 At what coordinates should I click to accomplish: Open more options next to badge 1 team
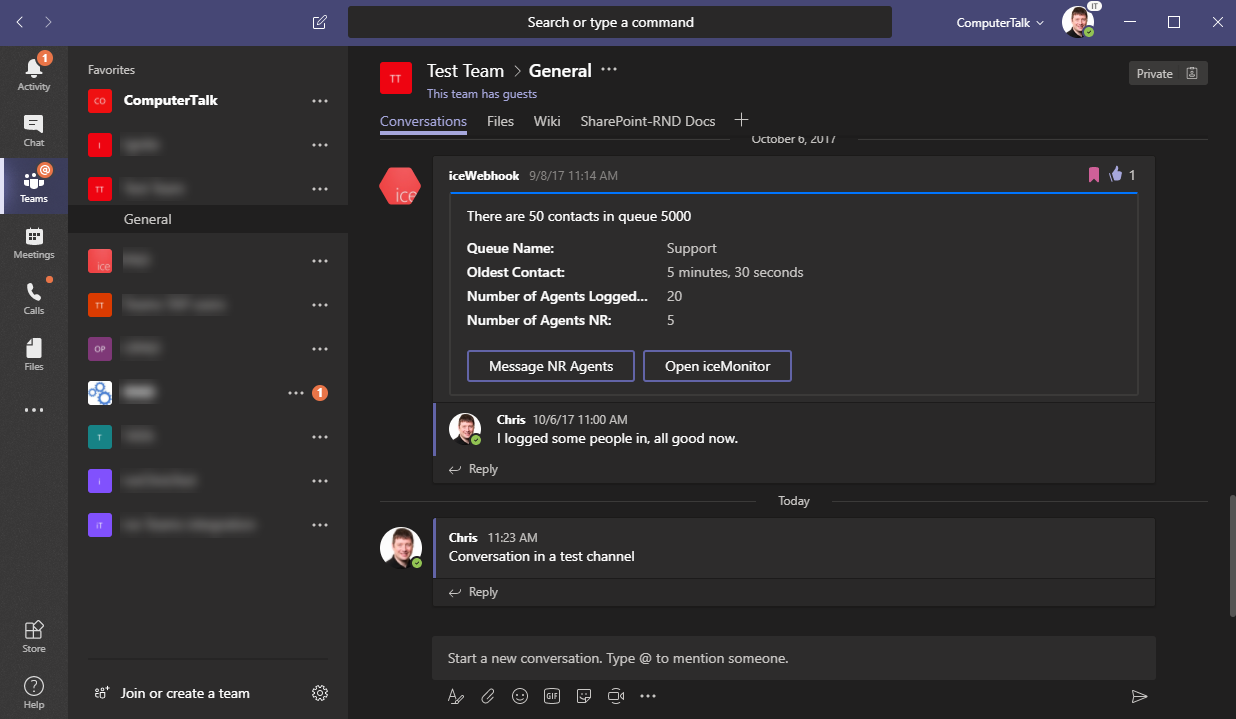point(296,393)
